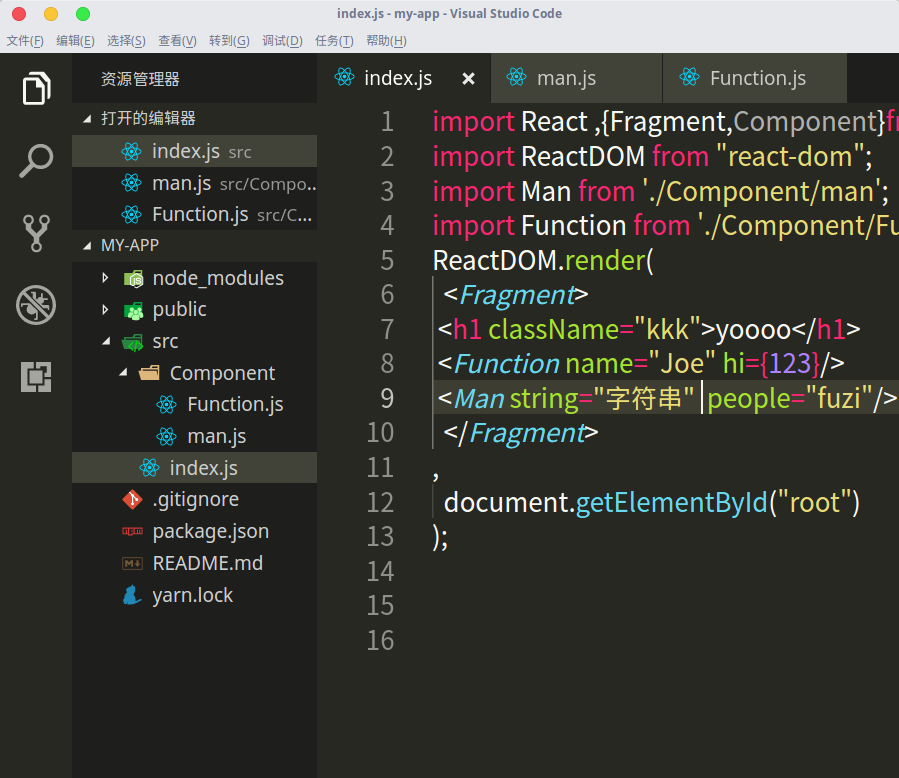The image size is (899, 778).
Task: Switch to the man.js editor tab
Action: tap(577, 78)
